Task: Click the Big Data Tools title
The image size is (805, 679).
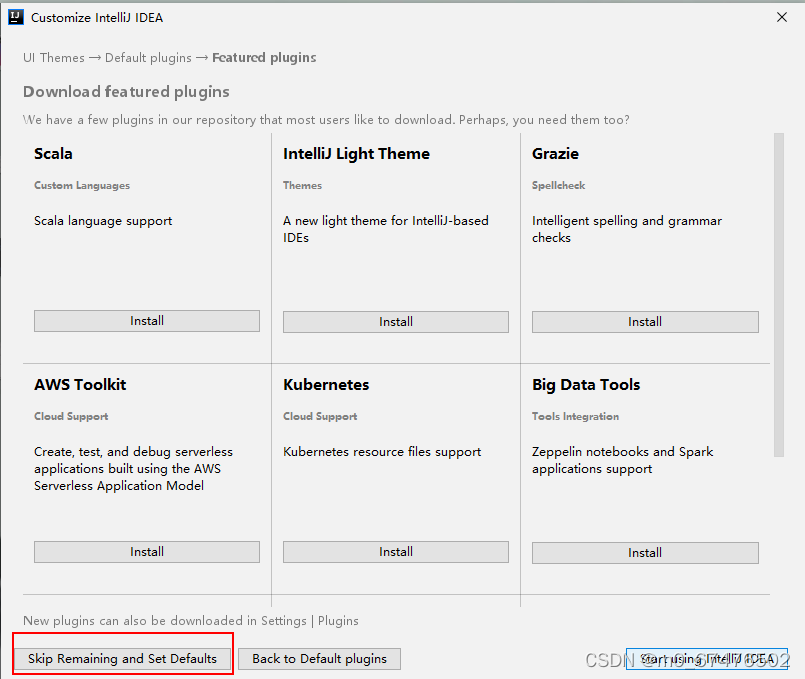Action: click(x=586, y=384)
